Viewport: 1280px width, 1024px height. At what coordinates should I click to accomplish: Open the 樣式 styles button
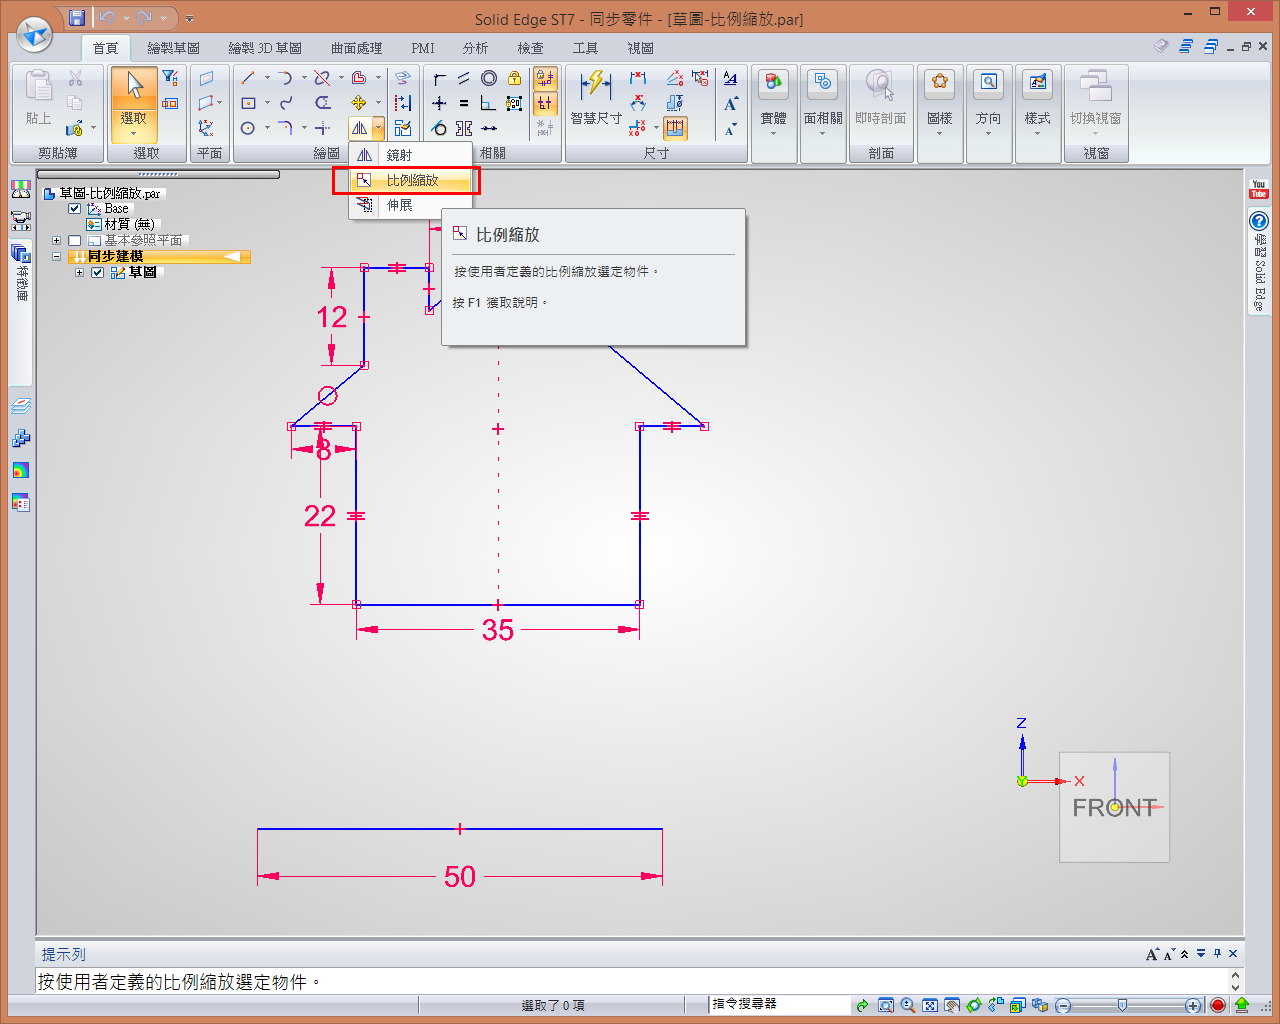pos(1037,102)
